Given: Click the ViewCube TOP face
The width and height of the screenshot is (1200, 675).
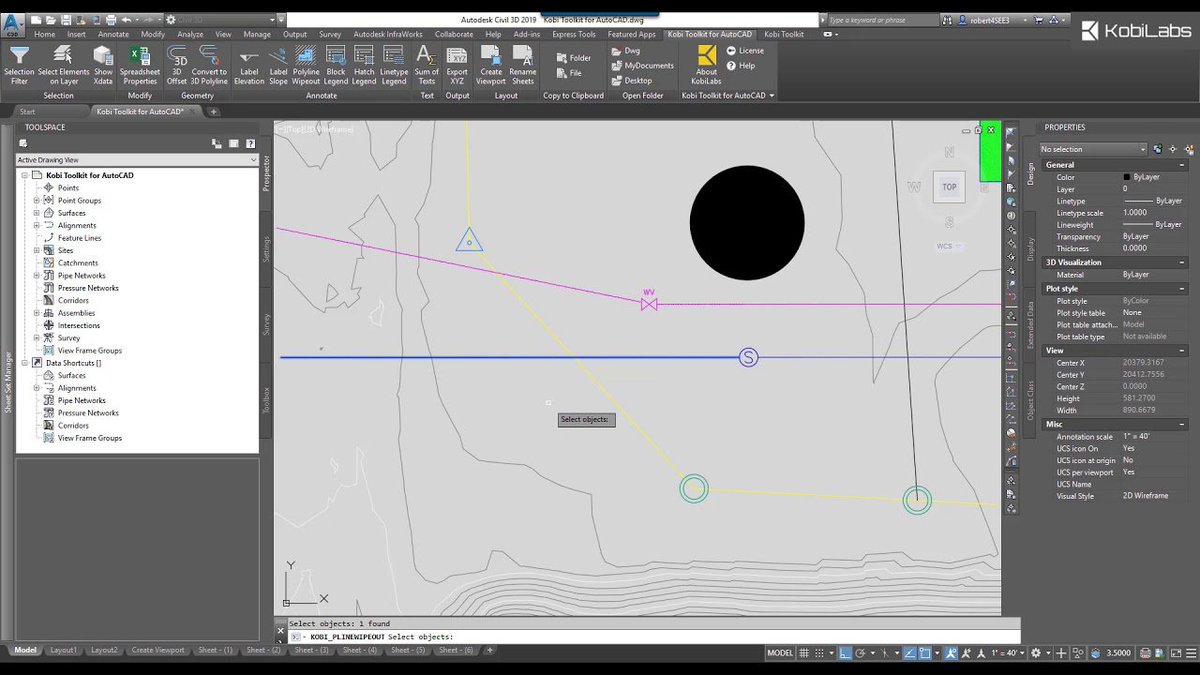Looking at the screenshot, I should tap(949, 186).
